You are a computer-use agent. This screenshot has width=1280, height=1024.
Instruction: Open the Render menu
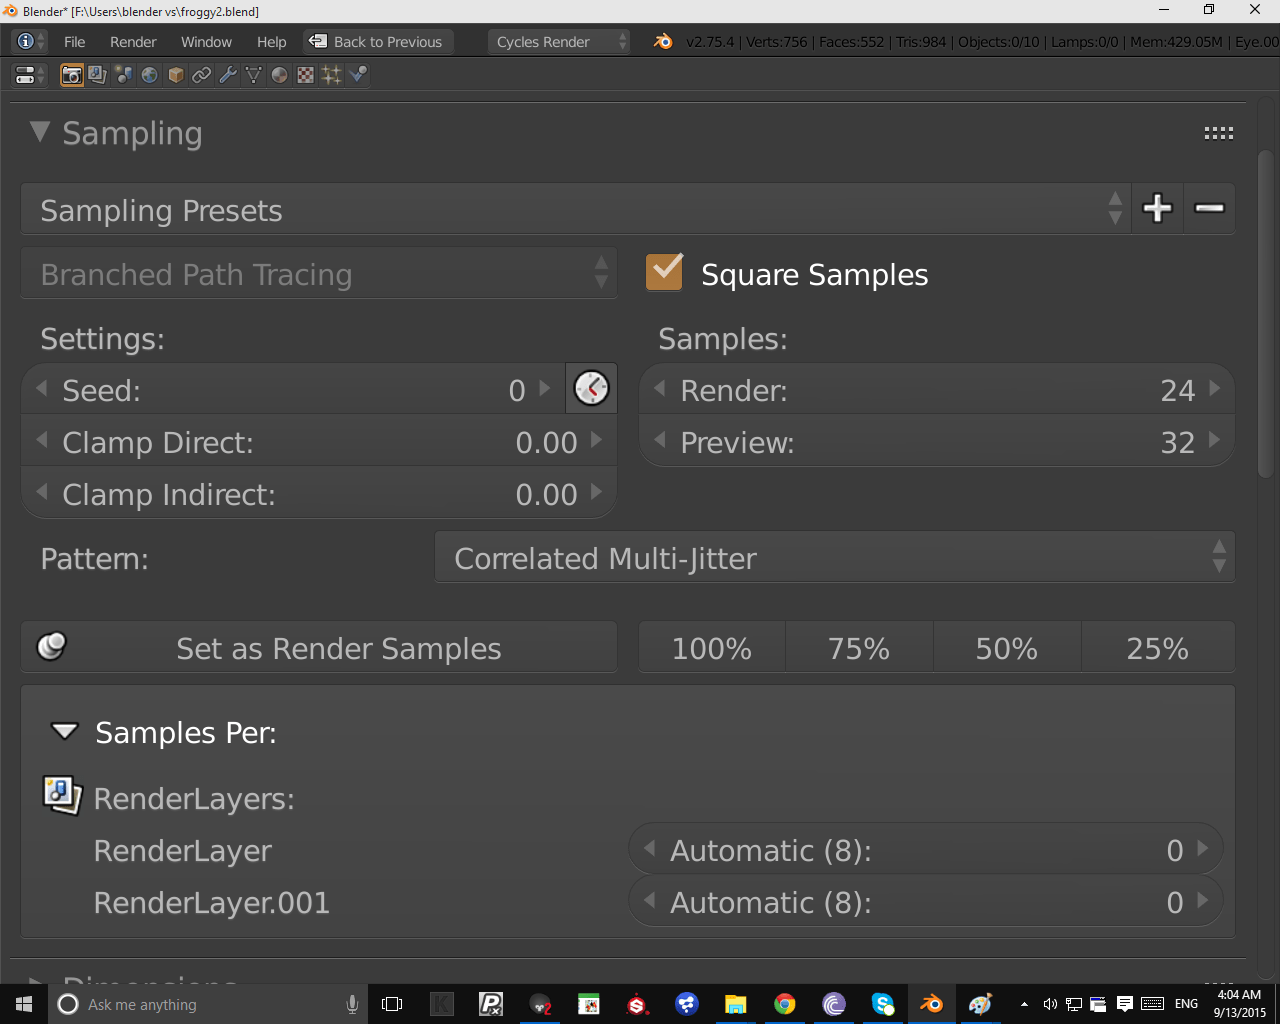(132, 42)
